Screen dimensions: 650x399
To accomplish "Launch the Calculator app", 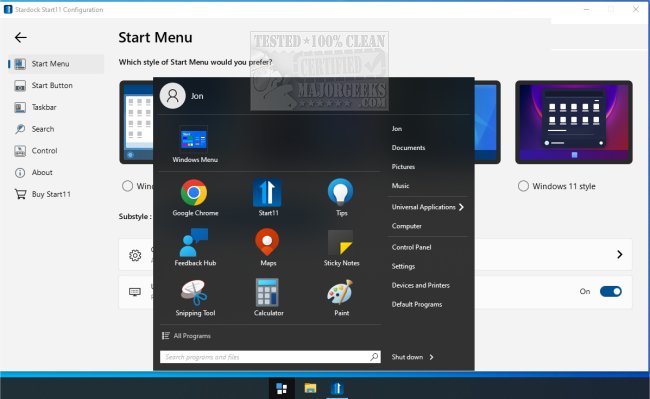I will point(268,298).
